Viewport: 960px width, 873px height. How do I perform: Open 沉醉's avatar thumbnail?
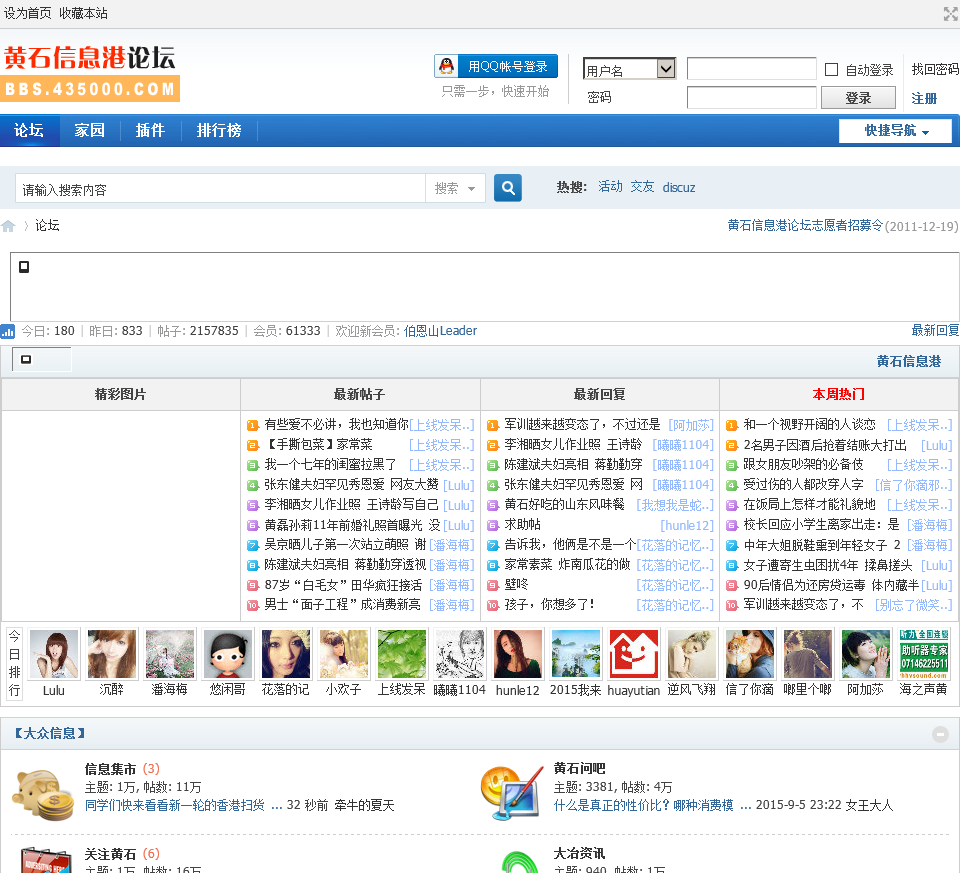click(111, 654)
